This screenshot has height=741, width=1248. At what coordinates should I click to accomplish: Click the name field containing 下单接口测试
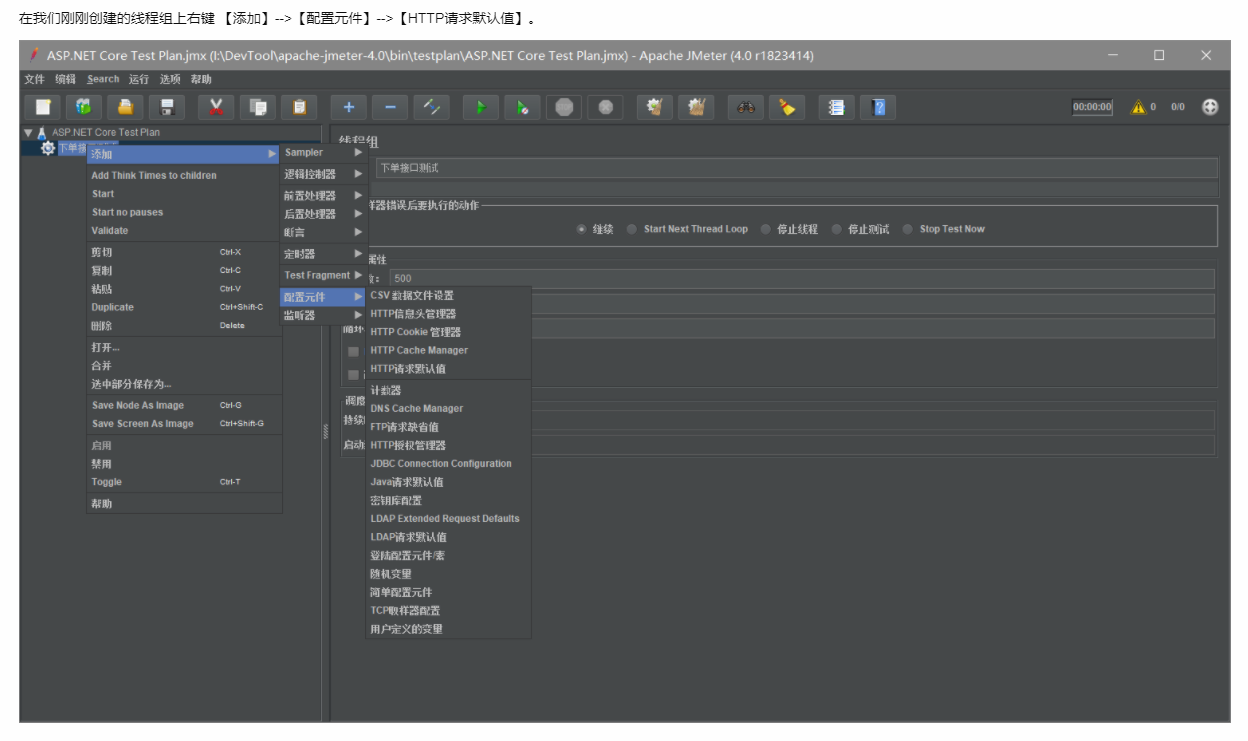(796, 168)
